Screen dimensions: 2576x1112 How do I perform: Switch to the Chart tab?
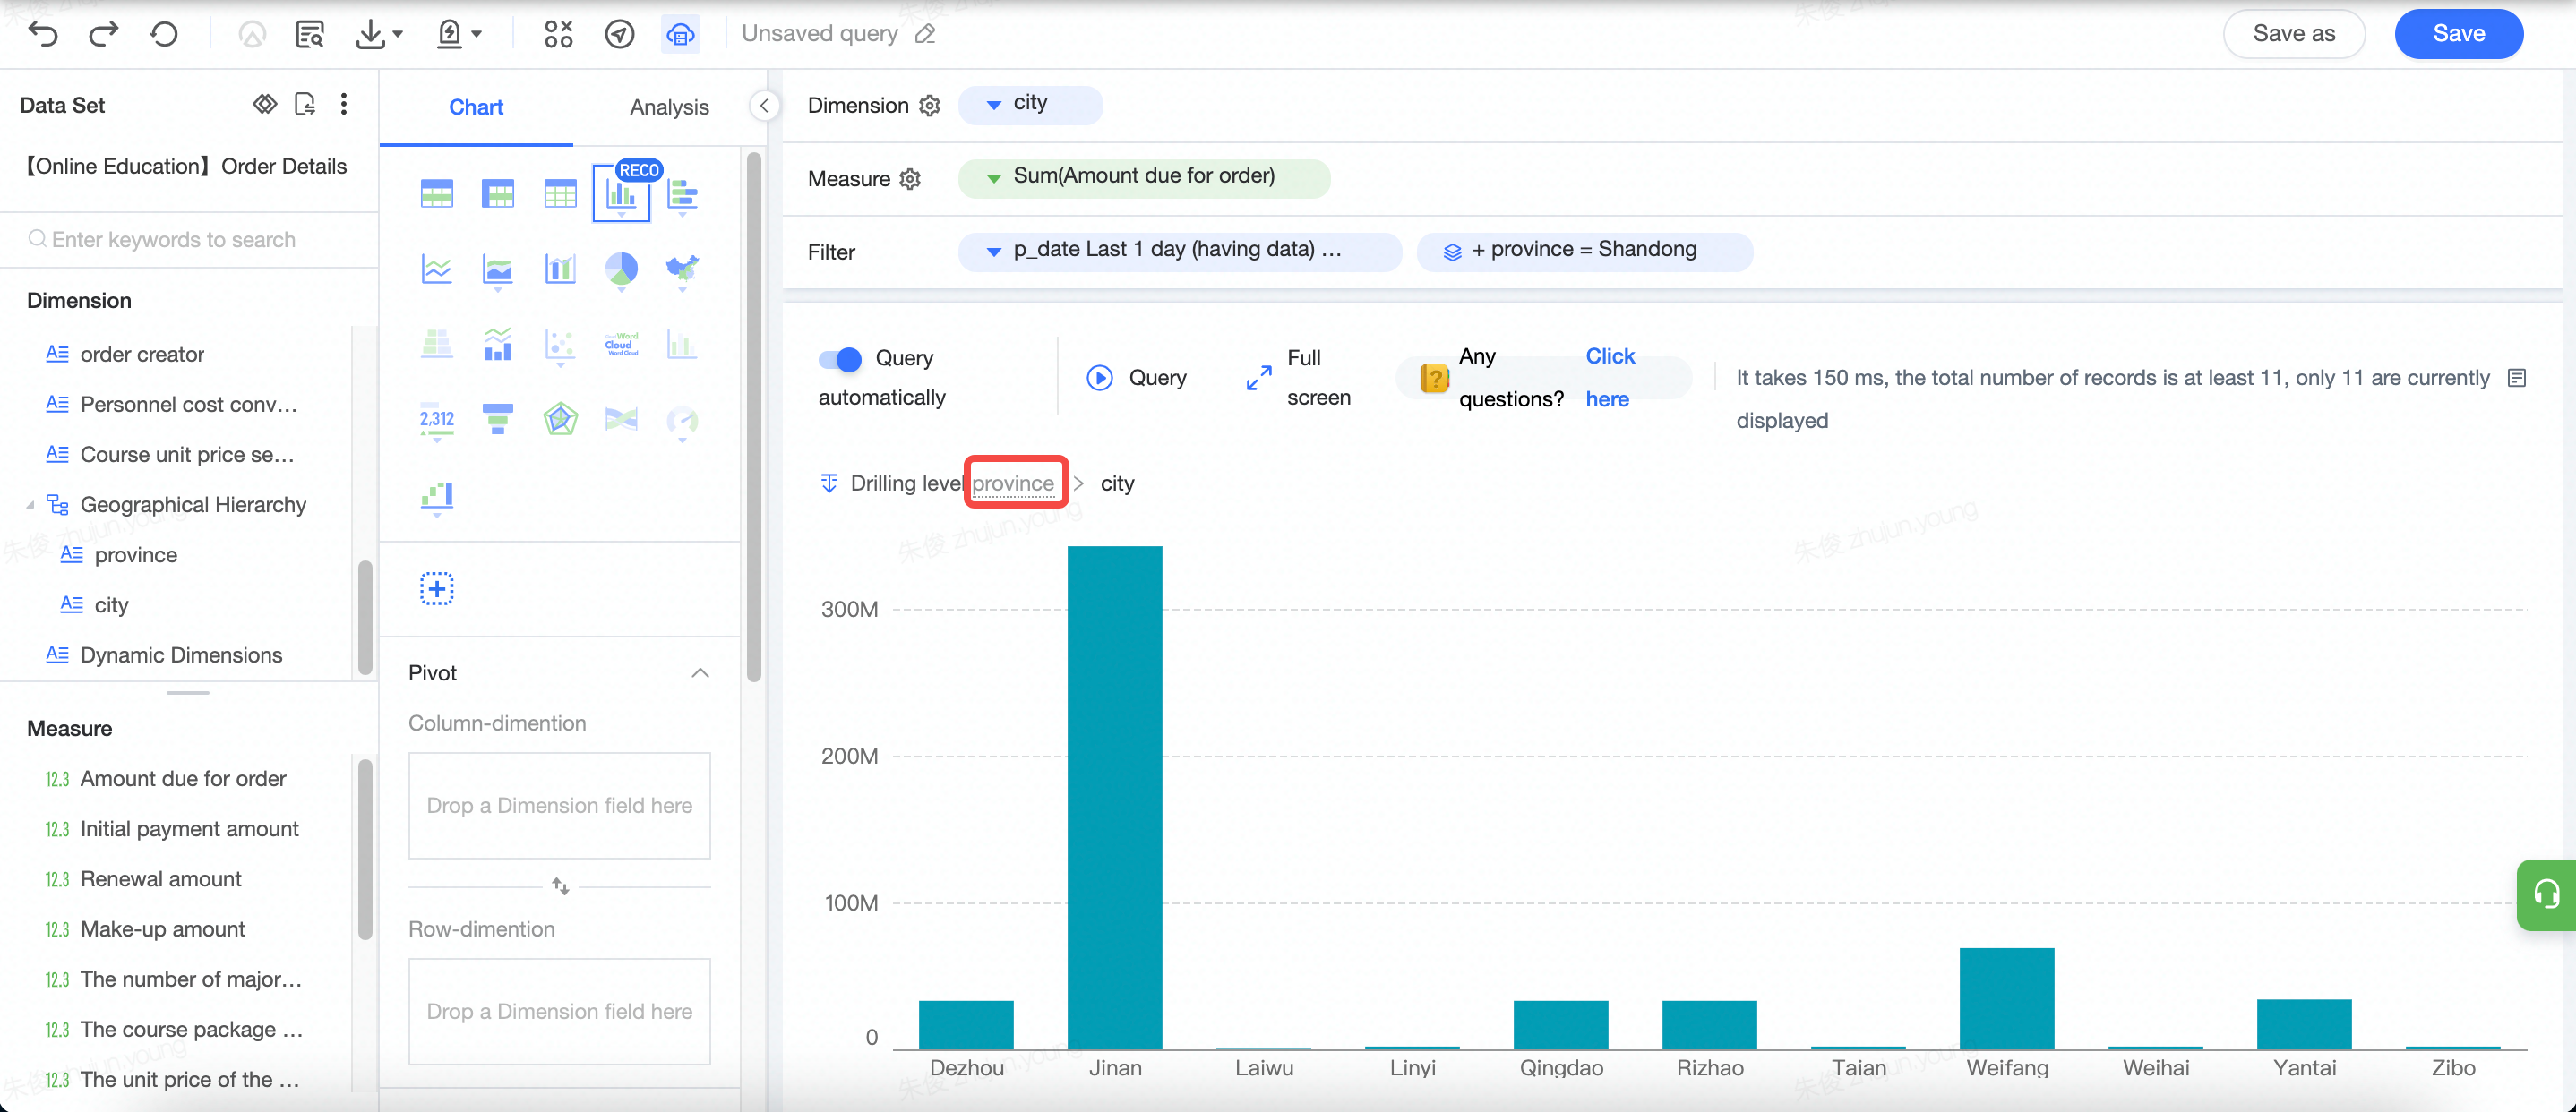click(476, 107)
